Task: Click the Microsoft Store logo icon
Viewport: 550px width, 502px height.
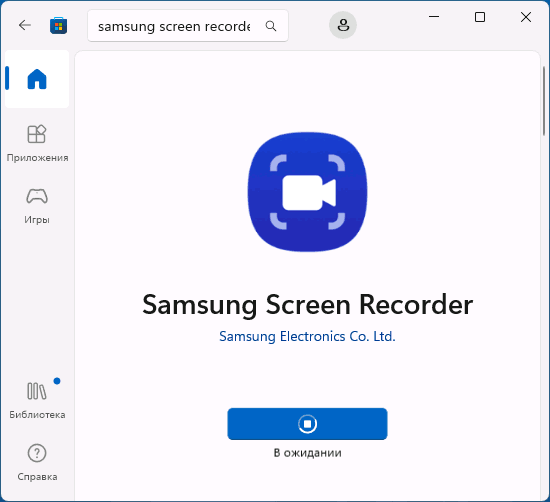Action: tap(59, 25)
